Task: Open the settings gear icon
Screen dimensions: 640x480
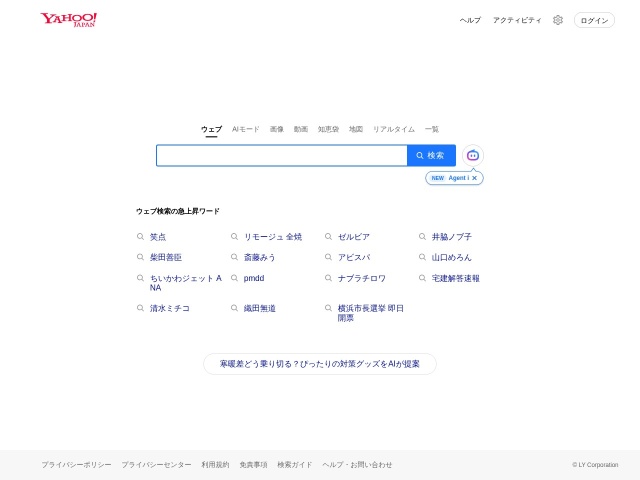Action: click(x=558, y=20)
